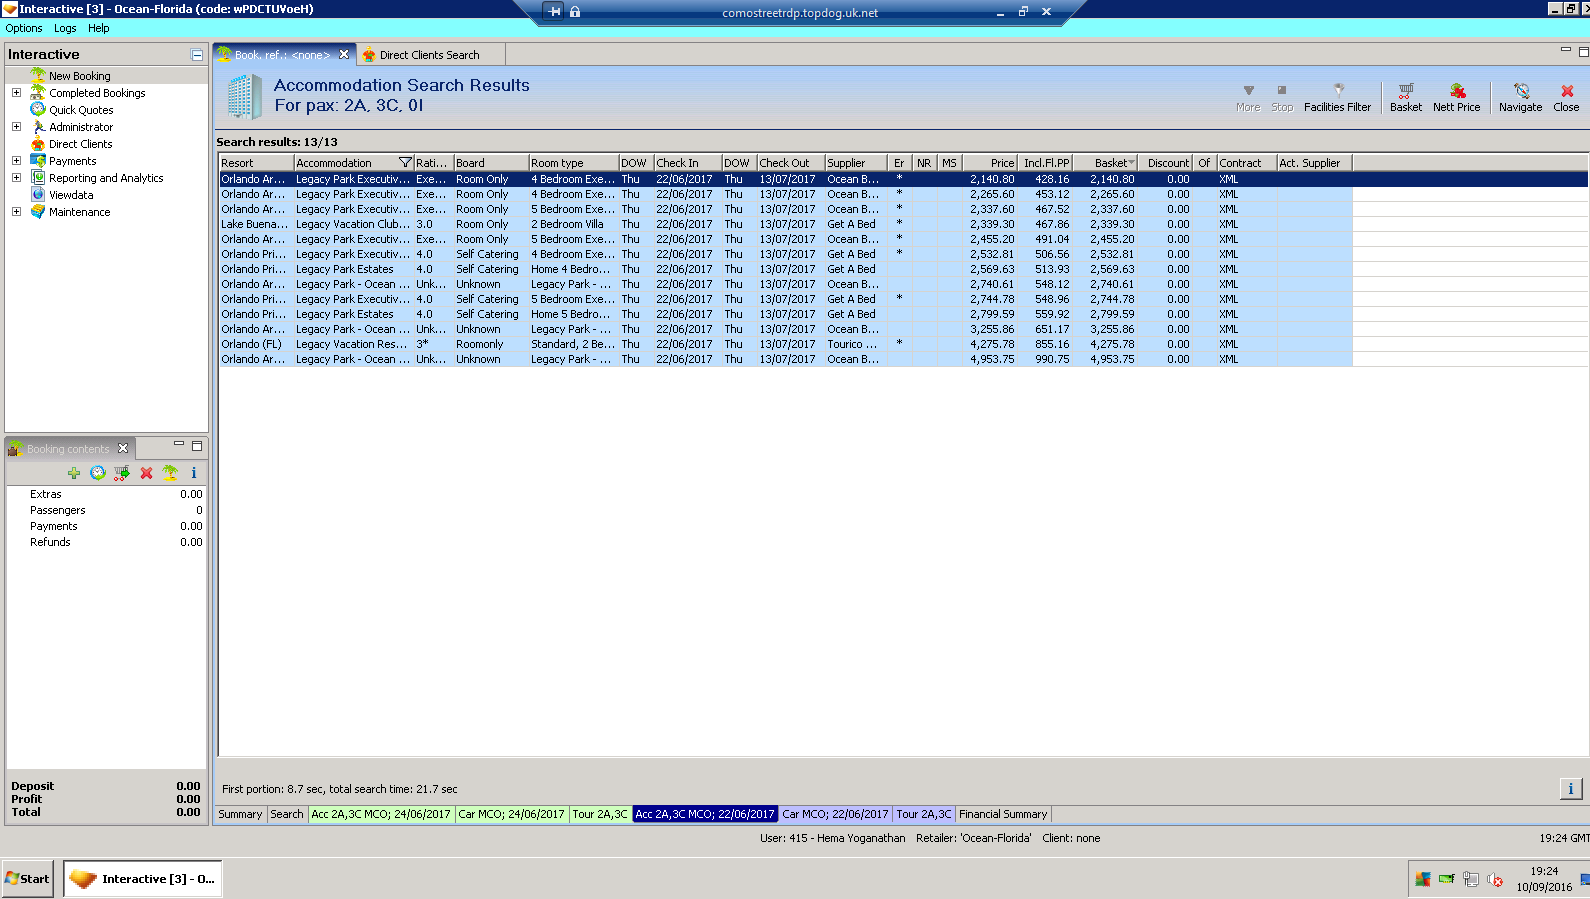Screen dimensions: 1590x899
Task: Click the Completed Bookings icon
Action: pos(38,92)
